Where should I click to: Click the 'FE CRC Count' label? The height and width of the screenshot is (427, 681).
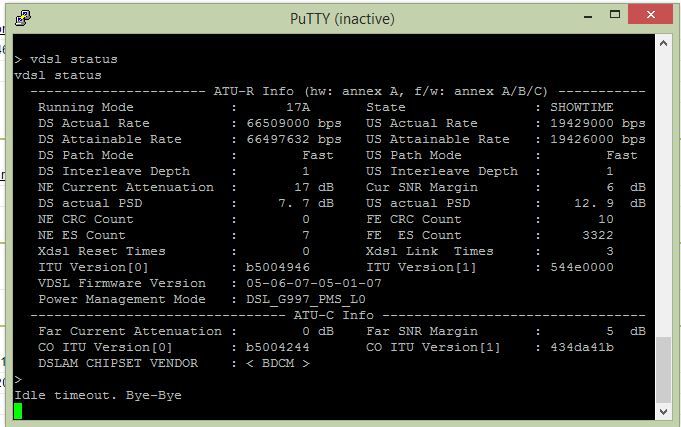(x=413, y=219)
